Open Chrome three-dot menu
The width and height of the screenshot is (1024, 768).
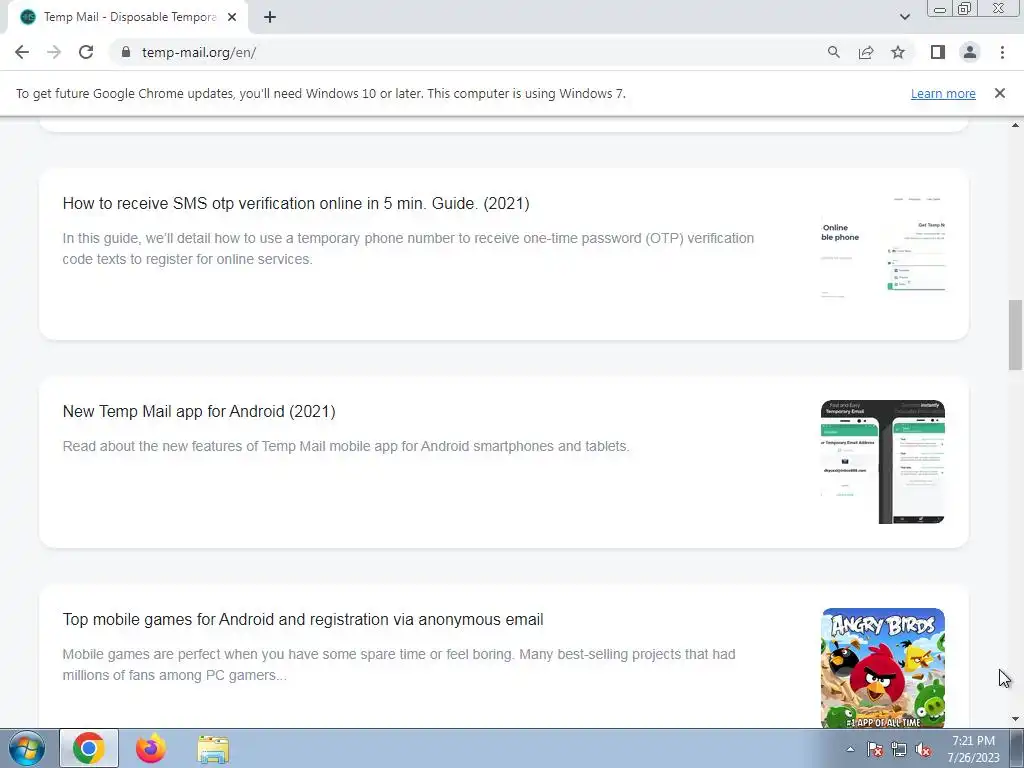coord(1002,52)
